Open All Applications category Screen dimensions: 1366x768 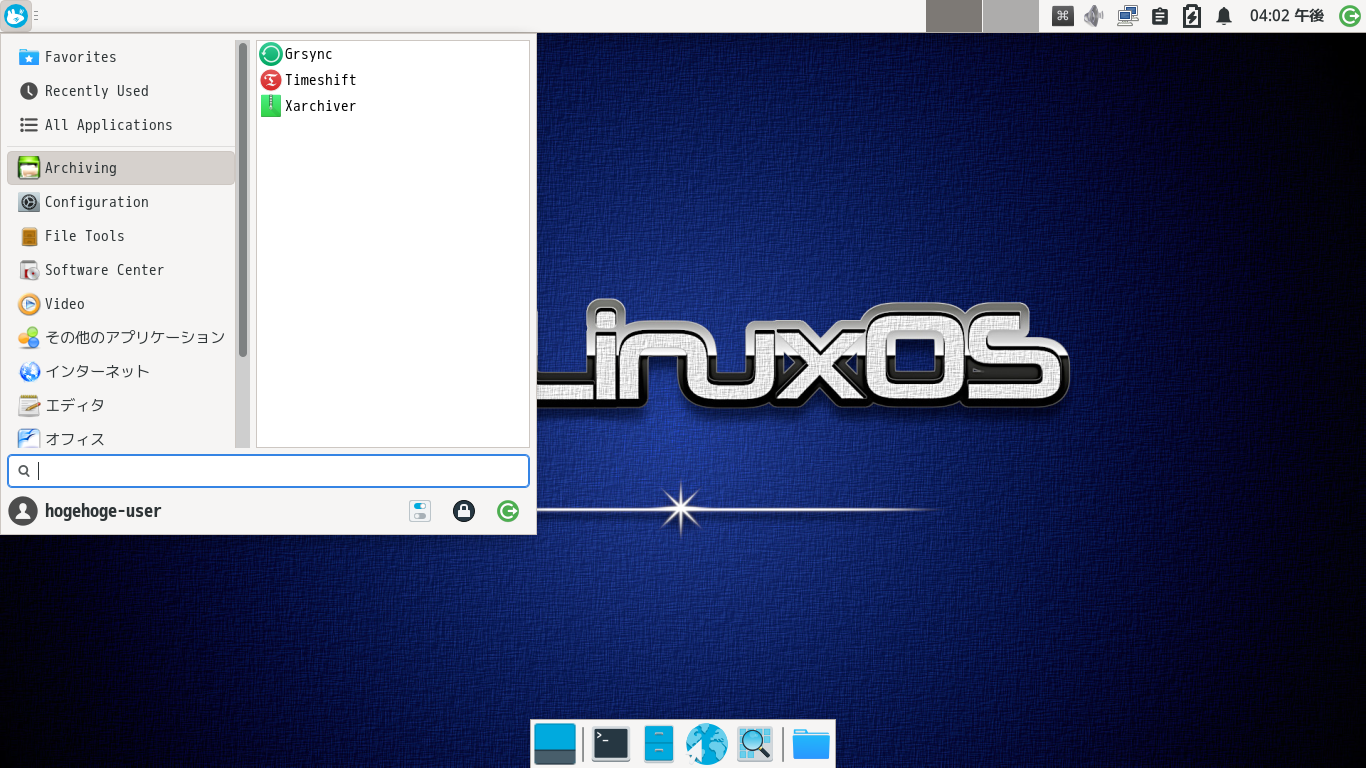tap(121, 125)
